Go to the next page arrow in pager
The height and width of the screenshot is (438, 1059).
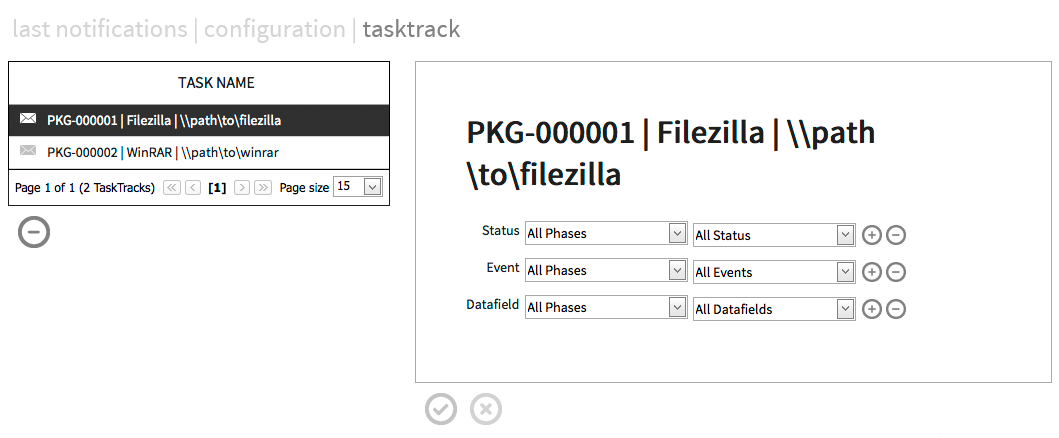pyautogui.click(x=242, y=187)
